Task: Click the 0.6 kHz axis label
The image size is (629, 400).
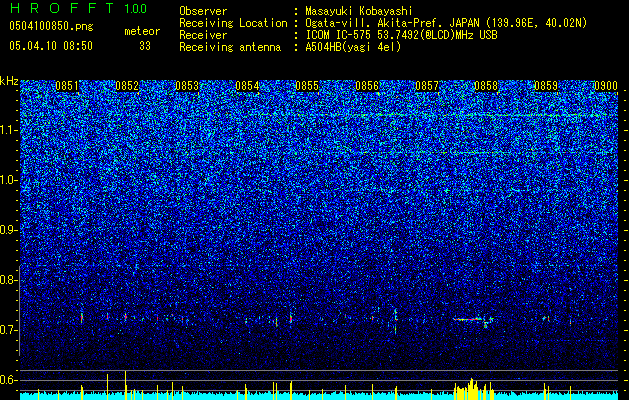Action: [8, 380]
